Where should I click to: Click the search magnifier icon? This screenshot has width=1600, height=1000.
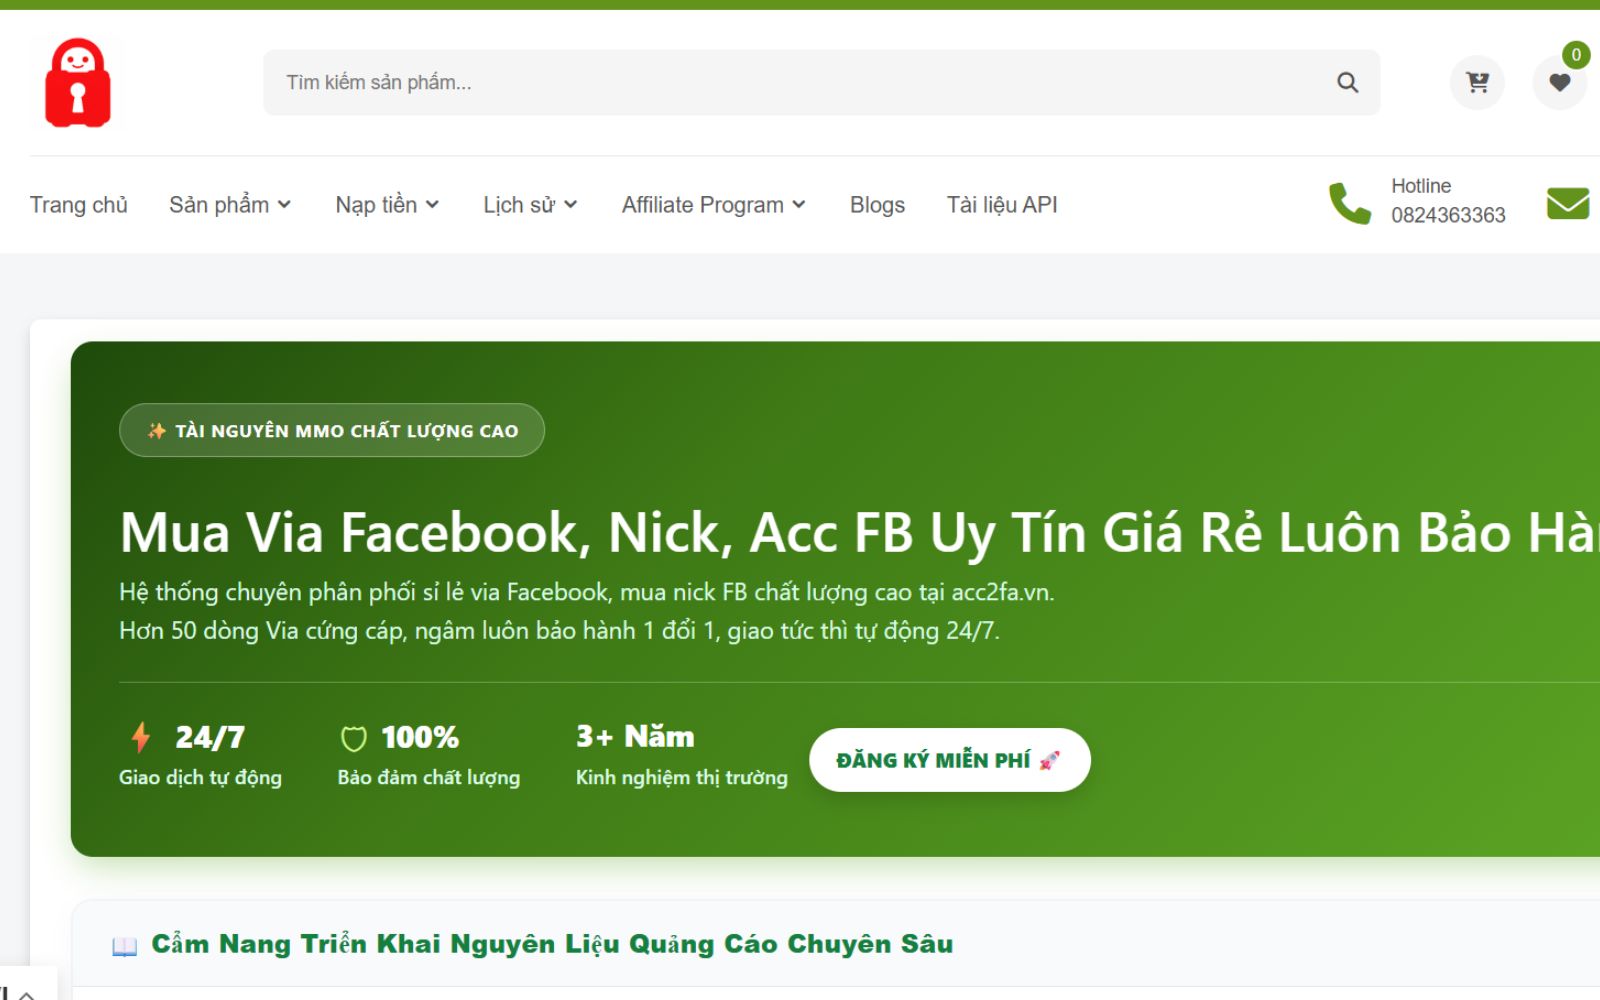click(x=1347, y=82)
